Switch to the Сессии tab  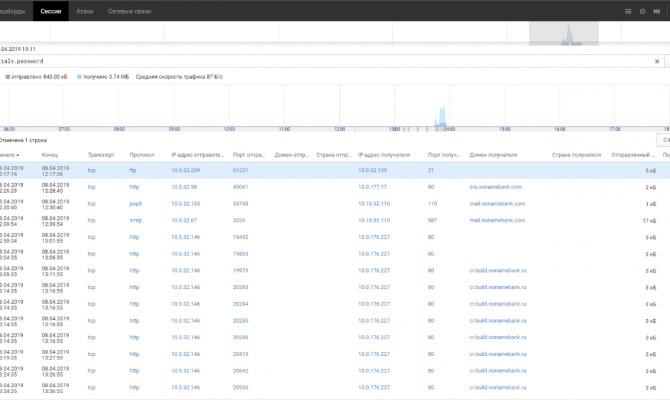[x=51, y=11]
